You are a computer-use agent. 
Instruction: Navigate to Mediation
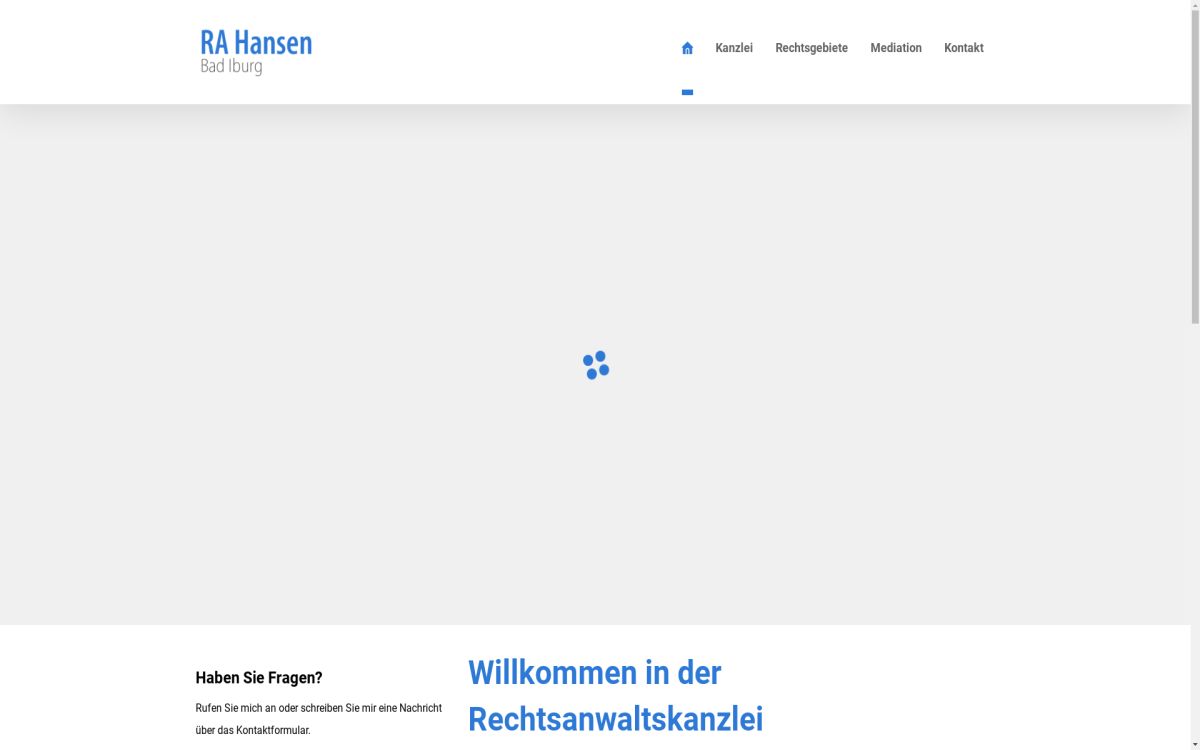point(896,47)
